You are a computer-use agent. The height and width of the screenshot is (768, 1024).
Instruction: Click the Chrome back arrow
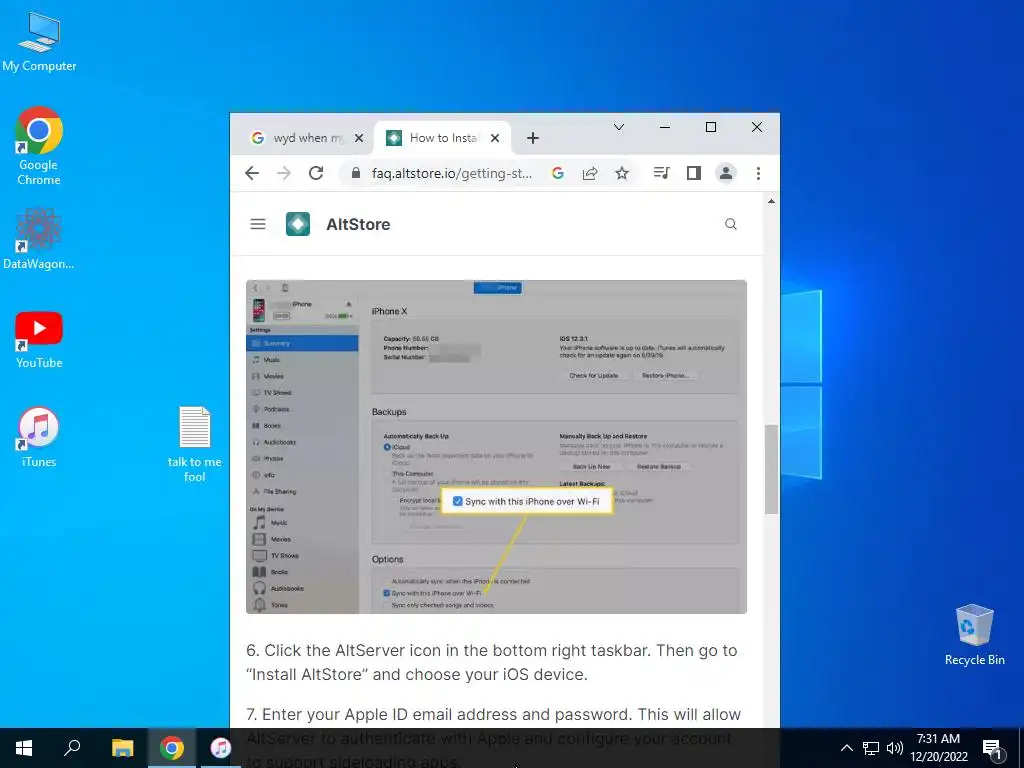[x=252, y=173]
